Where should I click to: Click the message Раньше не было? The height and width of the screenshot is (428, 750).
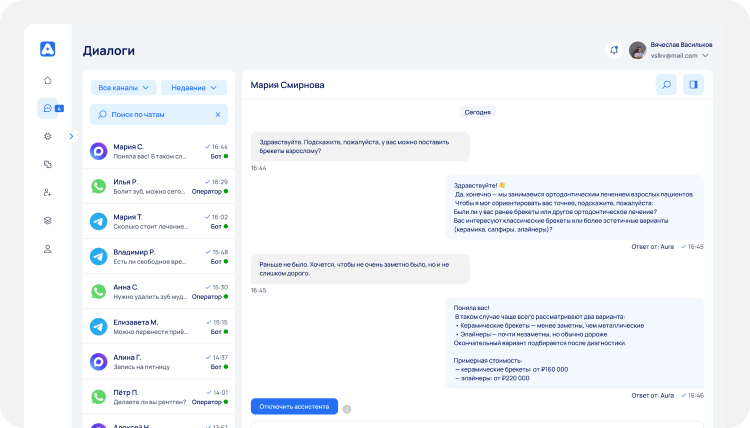pyautogui.click(x=360, y=269)
